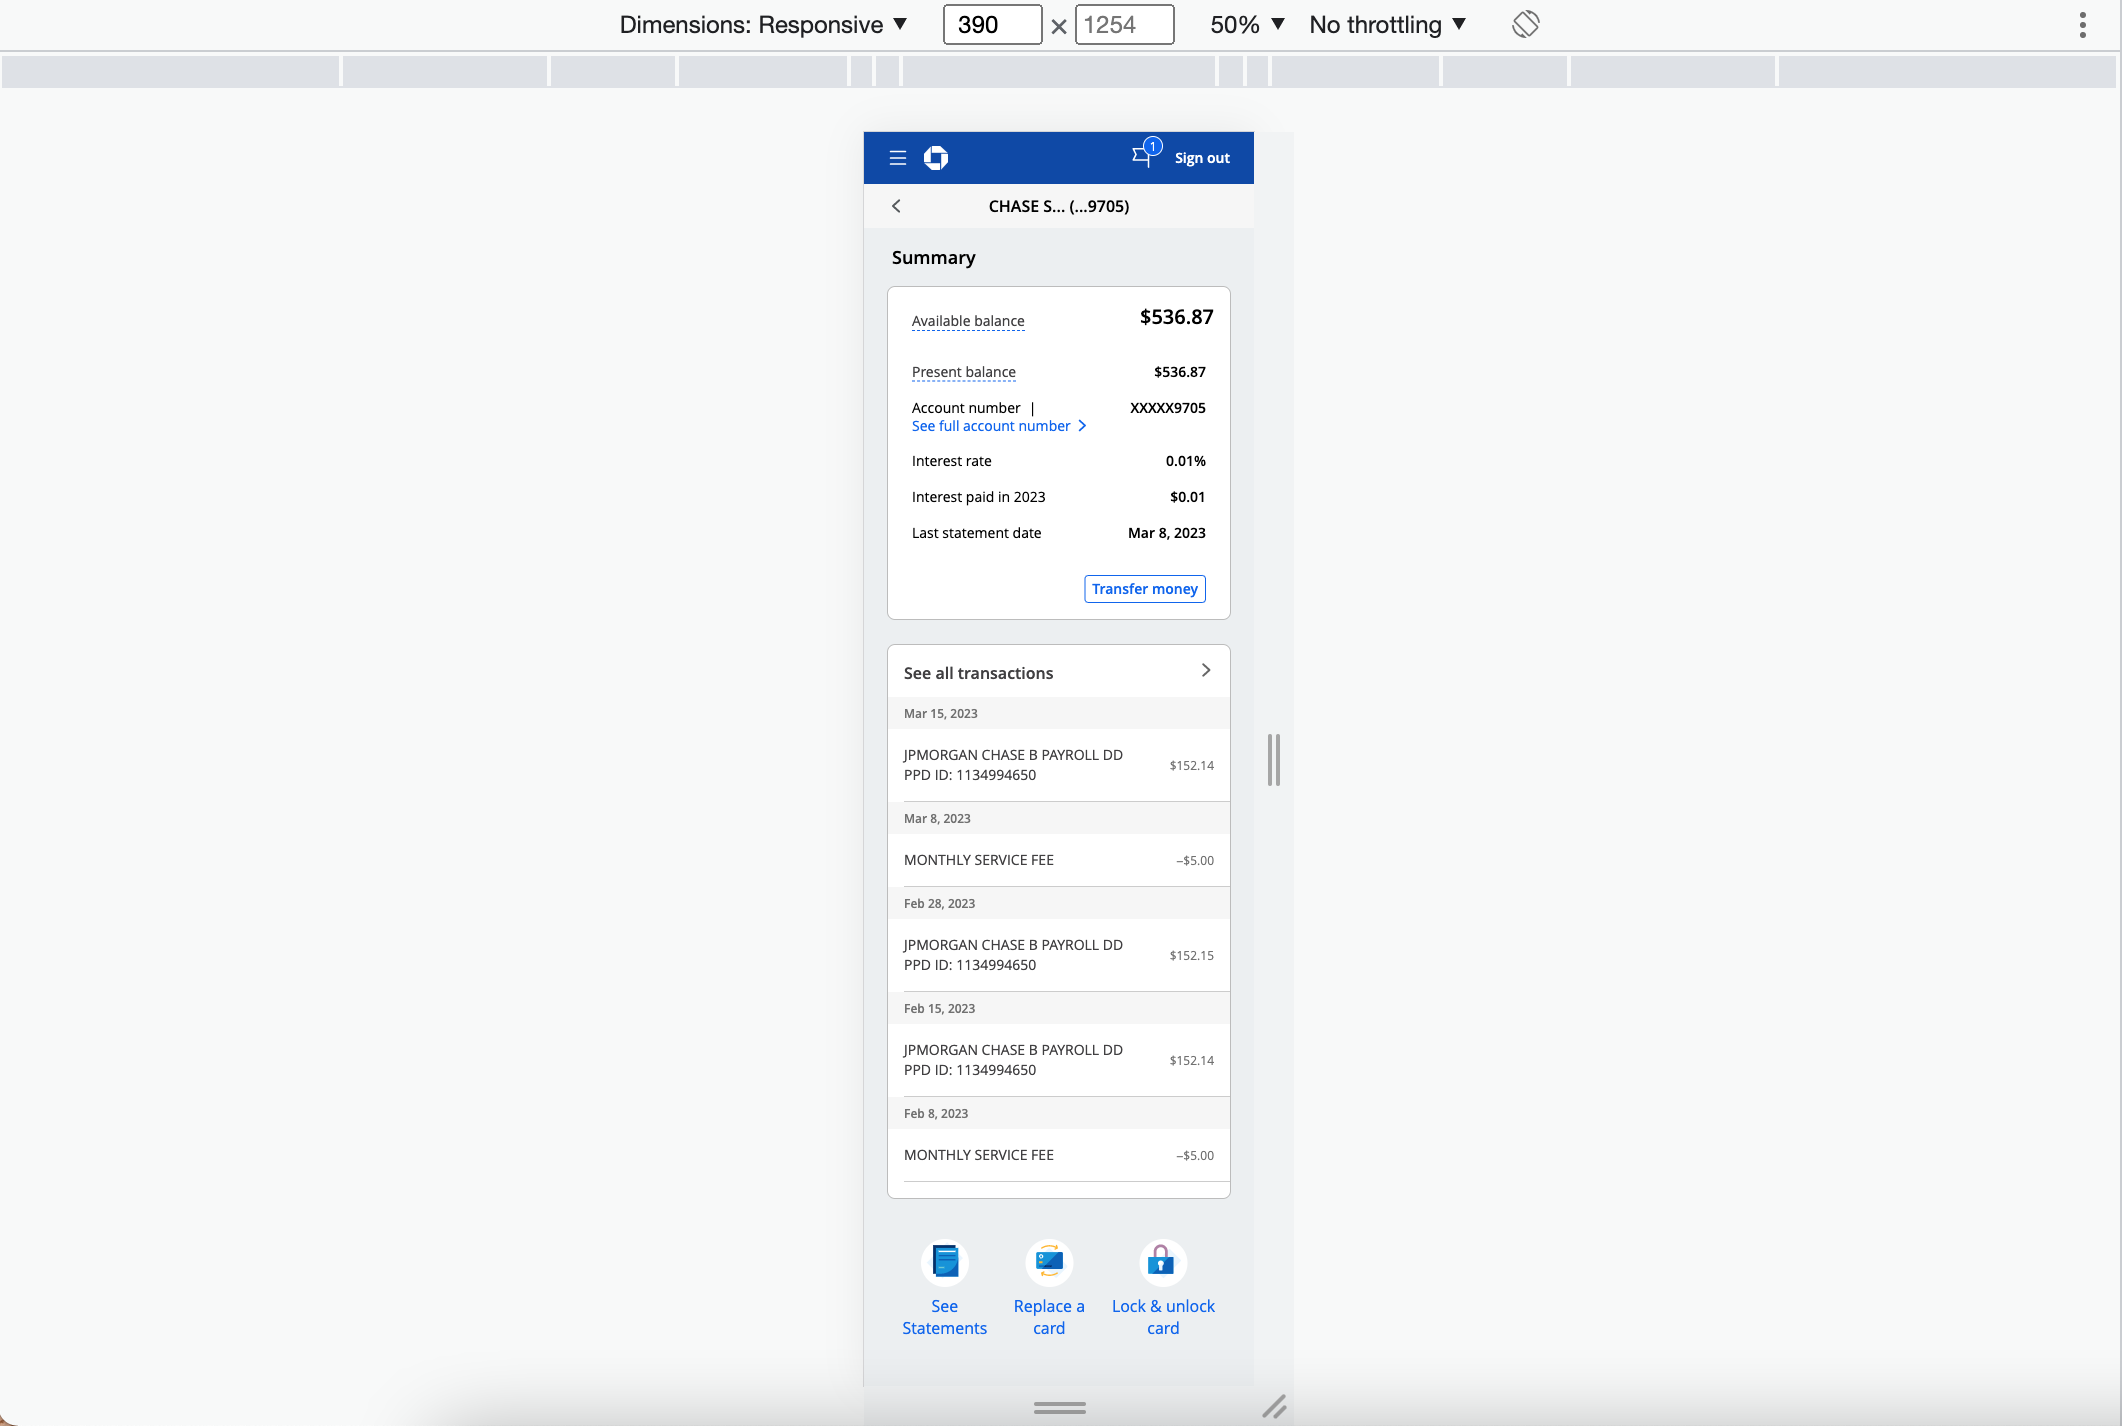Open DevTools three-dot more options menu
Viewport: 2122px width, 1426px height.
coord(2082,24)
